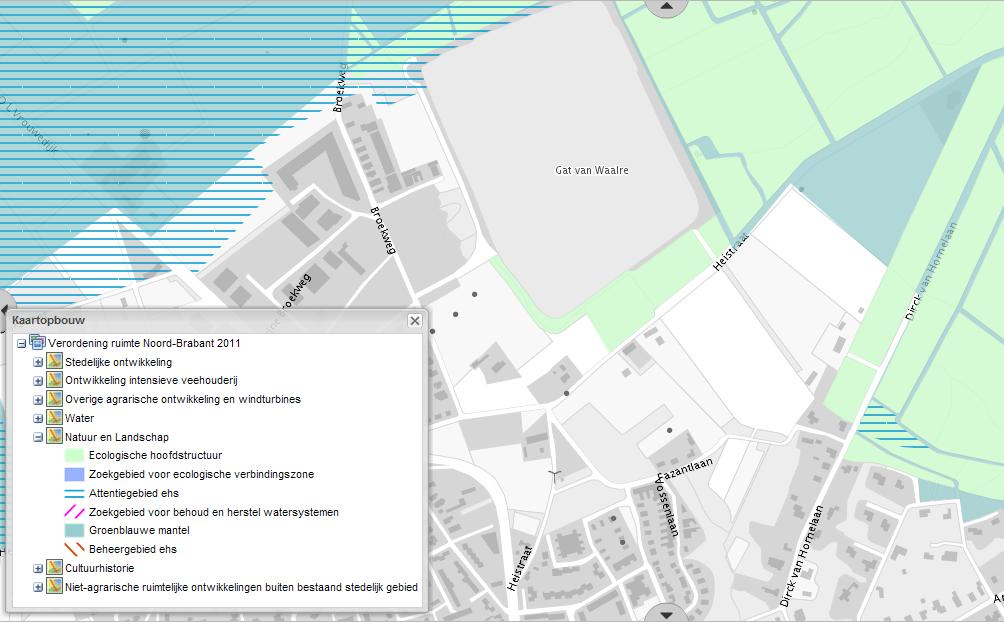
Task: Collapse the Verordening ruimte Noord-Brabant root
Action: 22,343
